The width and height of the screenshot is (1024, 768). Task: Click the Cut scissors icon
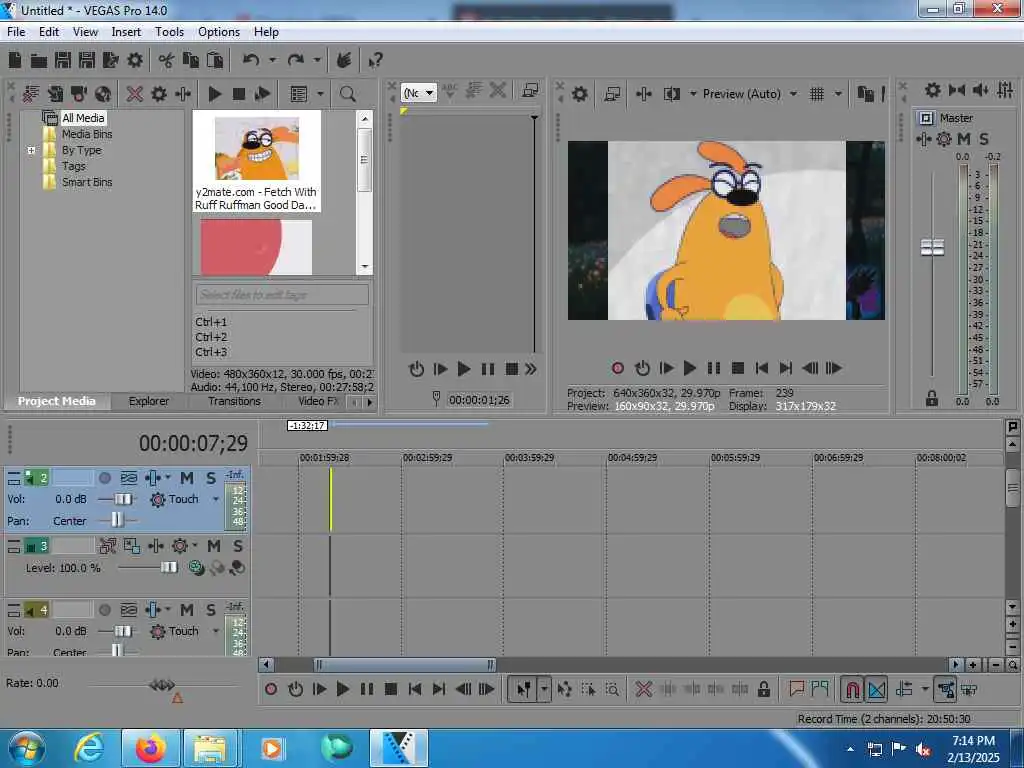166,61
